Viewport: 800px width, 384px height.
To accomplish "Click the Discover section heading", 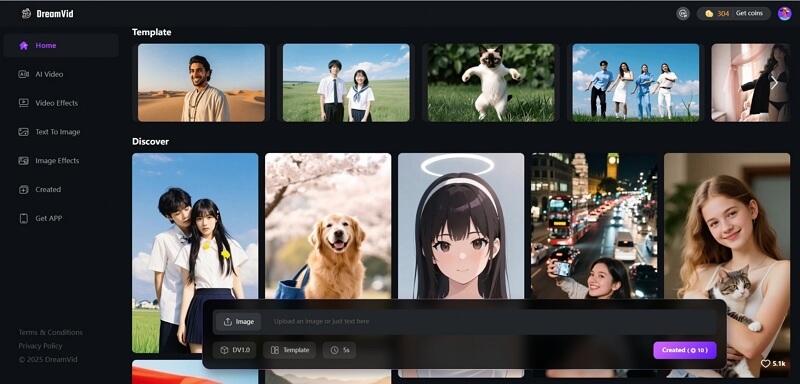I will (150, 141).
